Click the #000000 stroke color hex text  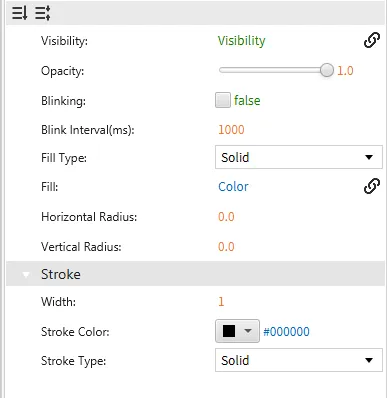click(286, 332)
